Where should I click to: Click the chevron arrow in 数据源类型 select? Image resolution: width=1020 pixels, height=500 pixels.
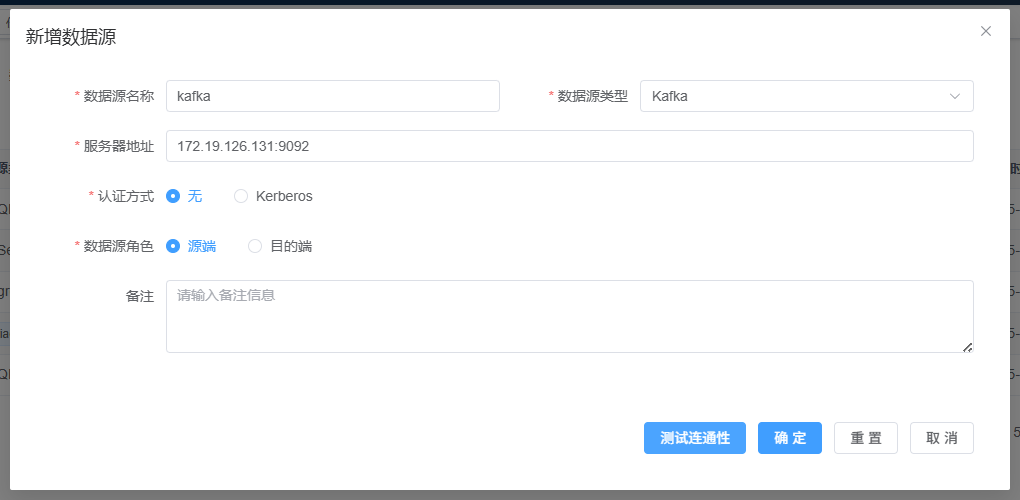click(x=954, y=96)
